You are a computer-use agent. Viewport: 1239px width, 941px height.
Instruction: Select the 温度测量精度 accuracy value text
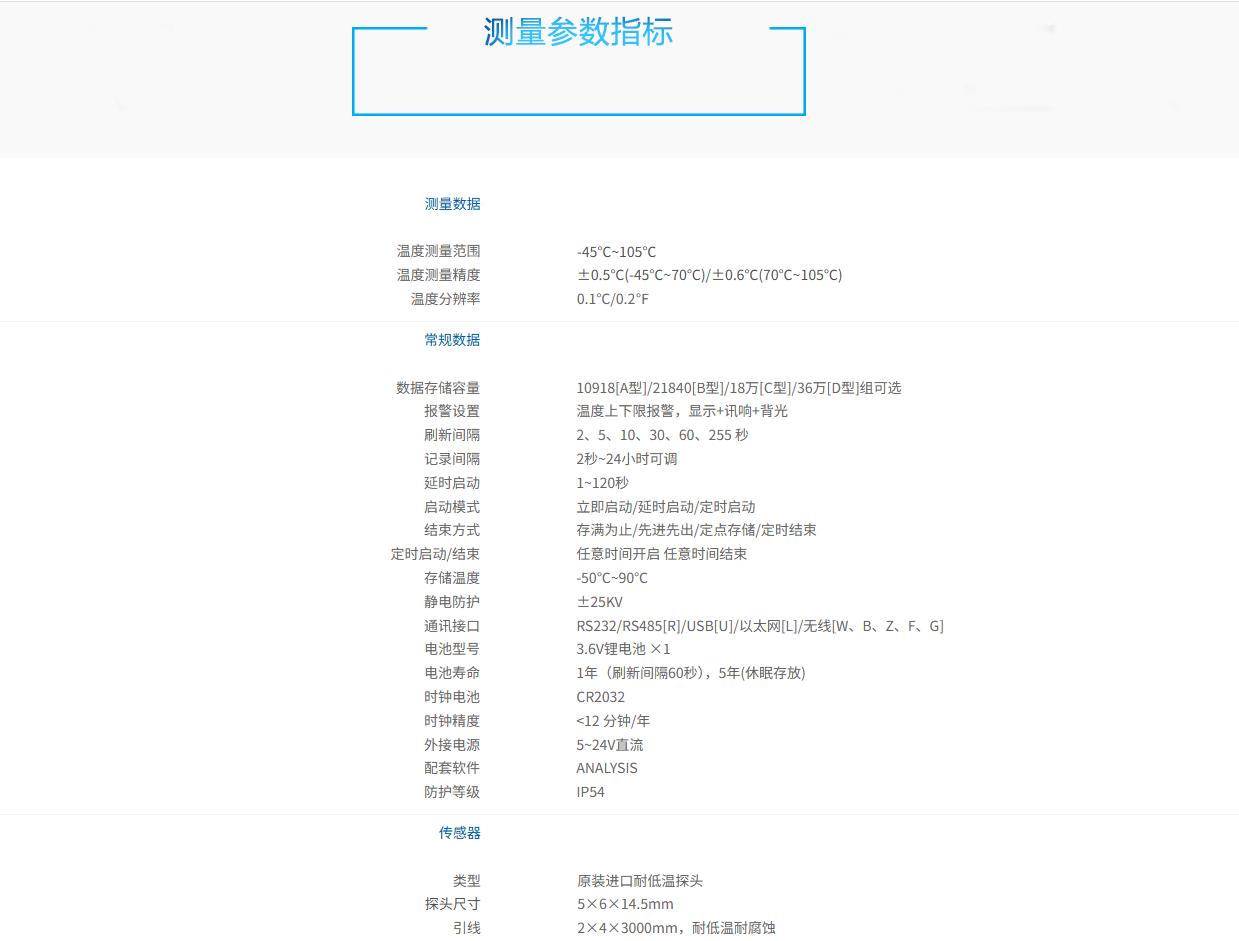pos(709,275)
